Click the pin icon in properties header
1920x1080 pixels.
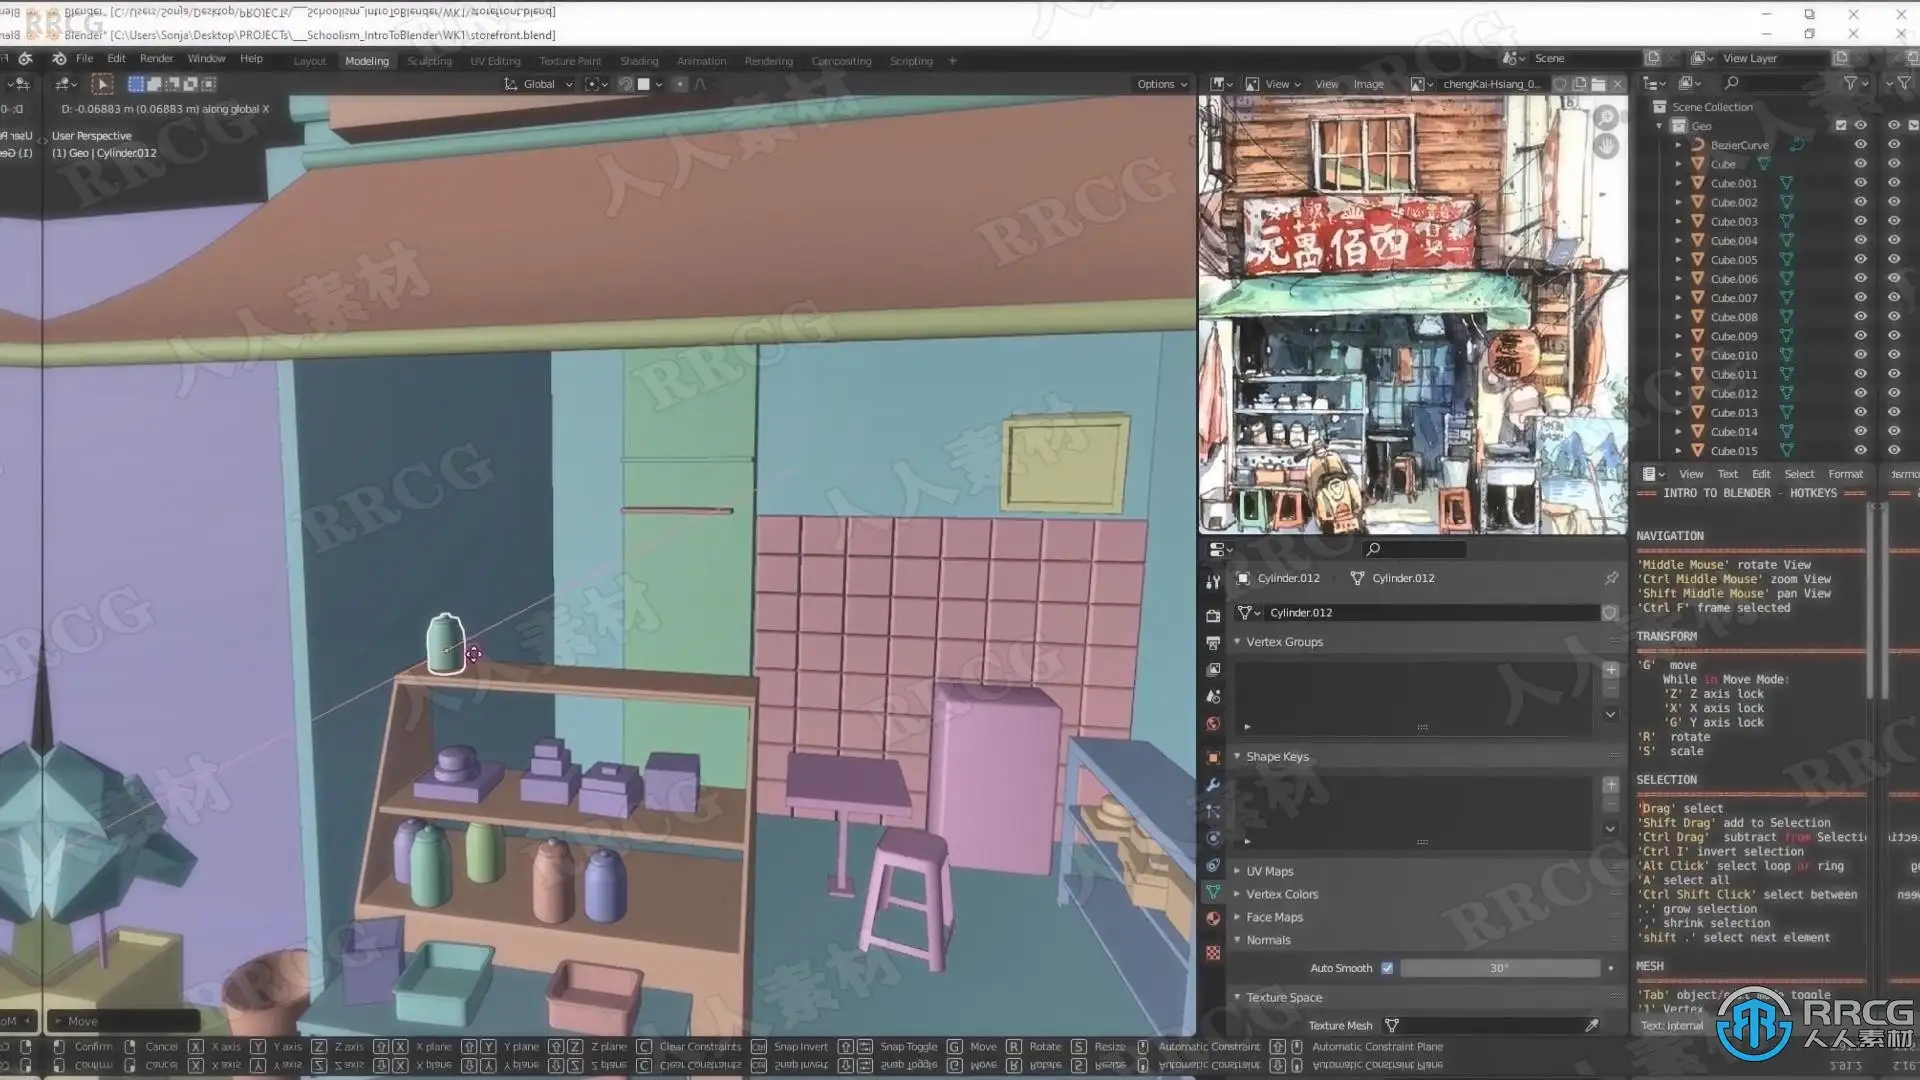(1611, 578)
